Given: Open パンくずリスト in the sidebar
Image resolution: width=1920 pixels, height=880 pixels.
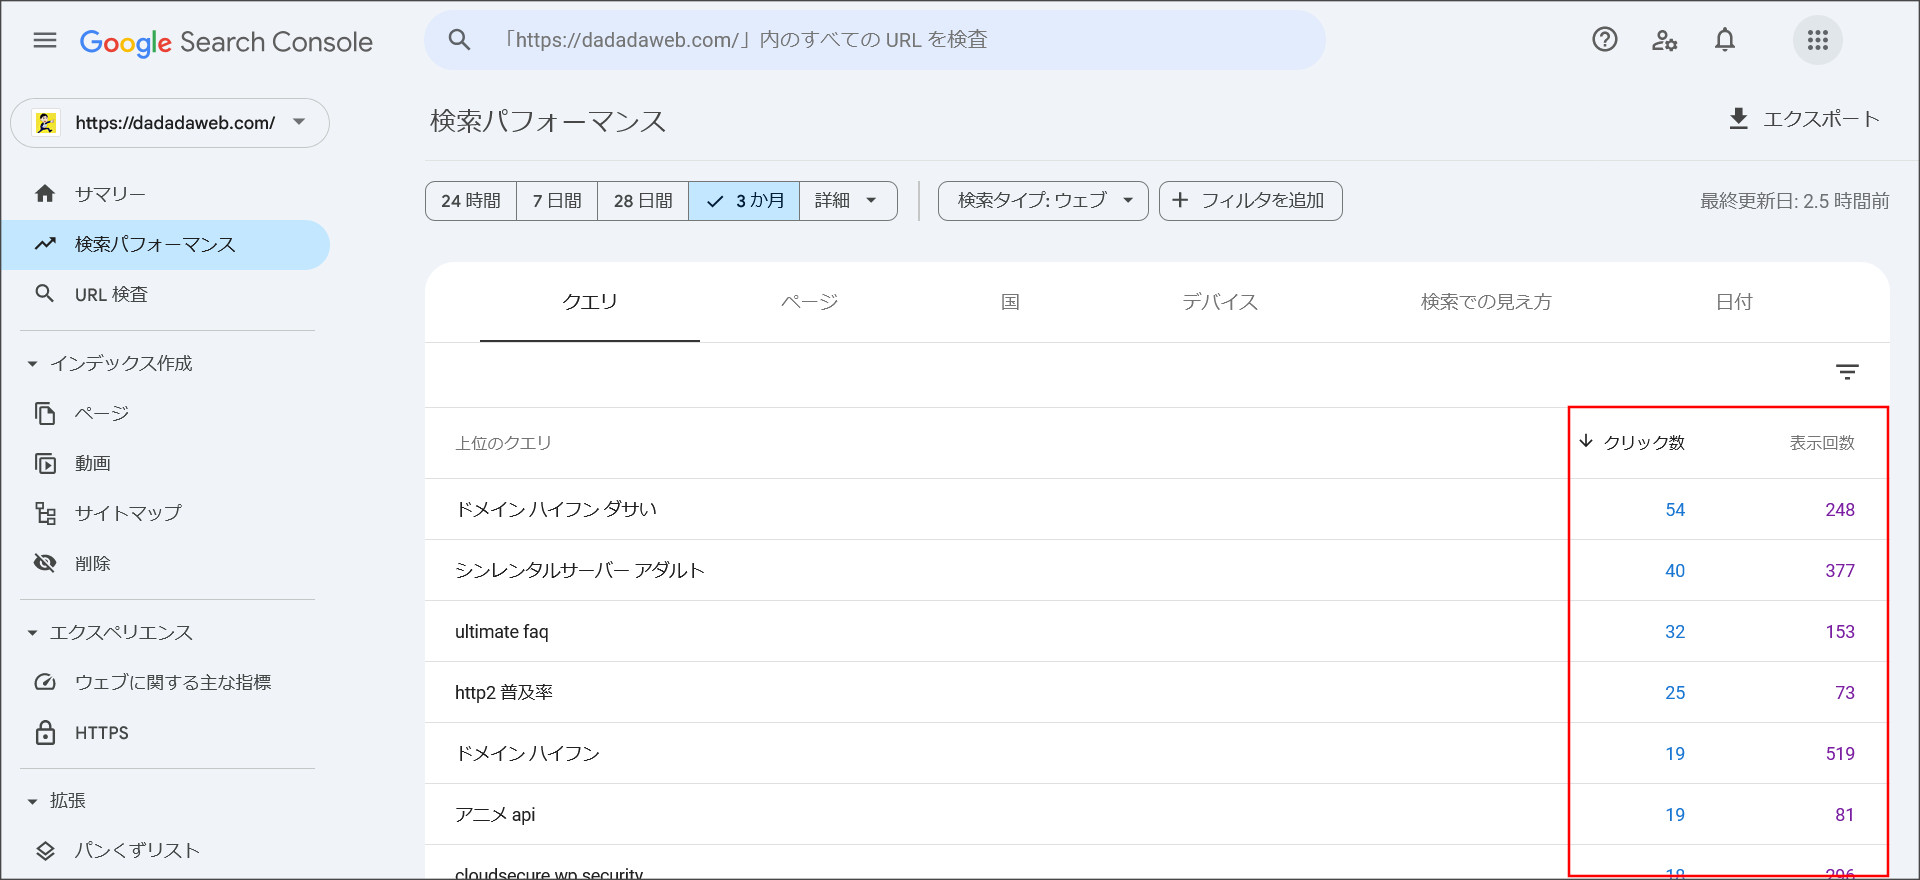Looking at the screenshot, I should pos(165,850).
